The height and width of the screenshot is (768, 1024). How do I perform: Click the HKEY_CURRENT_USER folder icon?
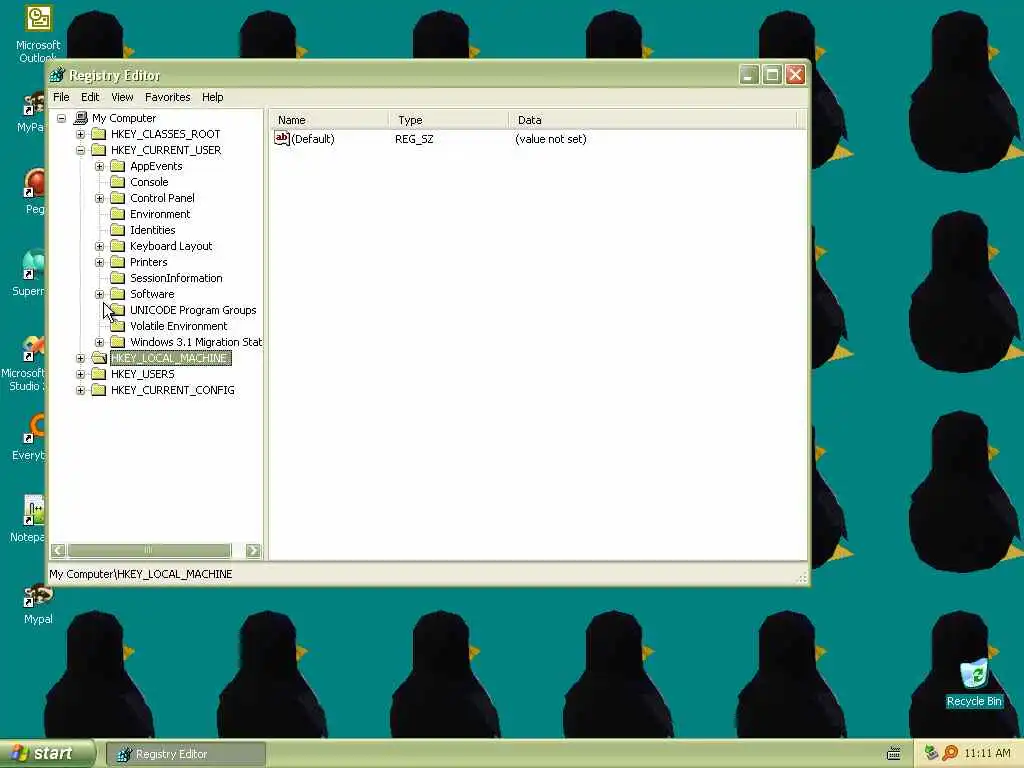tap(99, 150)
